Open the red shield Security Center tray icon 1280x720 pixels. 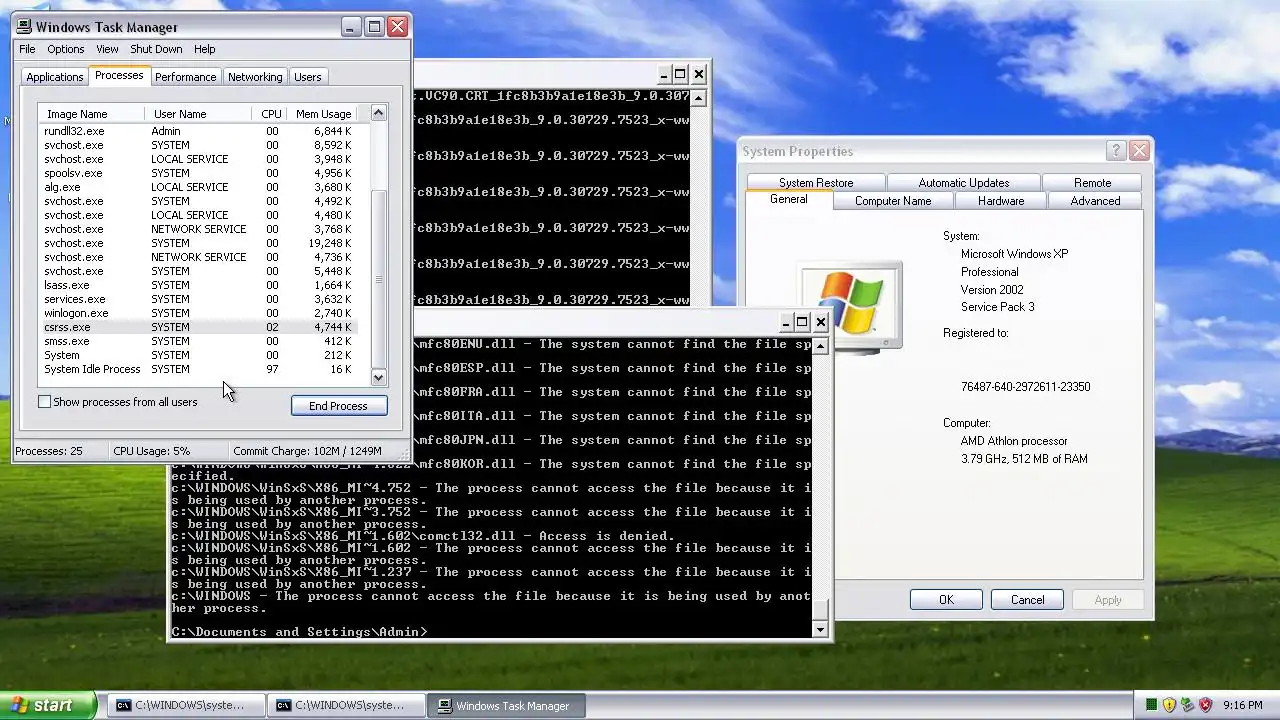click(1205, 705)
